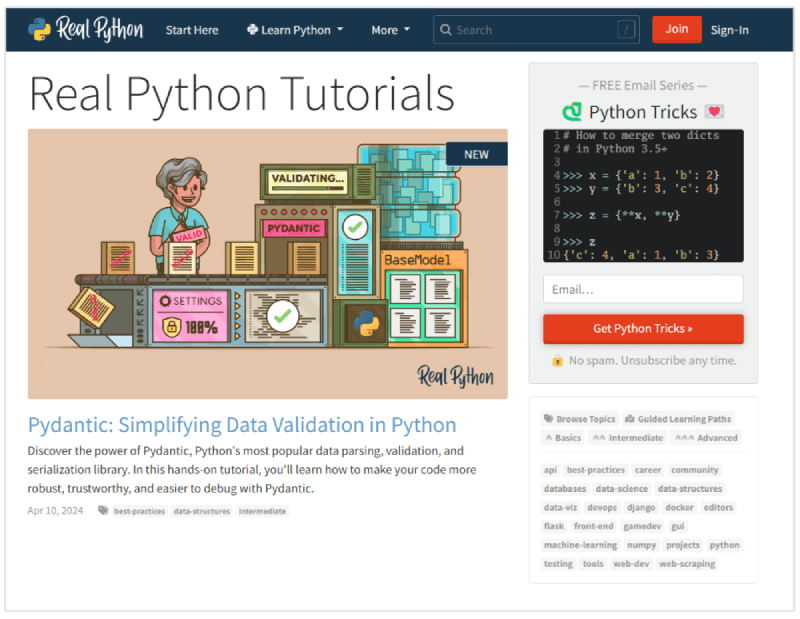Open Browse Topics with the tag icon
The image size is (800, 619).
(x=580, y=418)
